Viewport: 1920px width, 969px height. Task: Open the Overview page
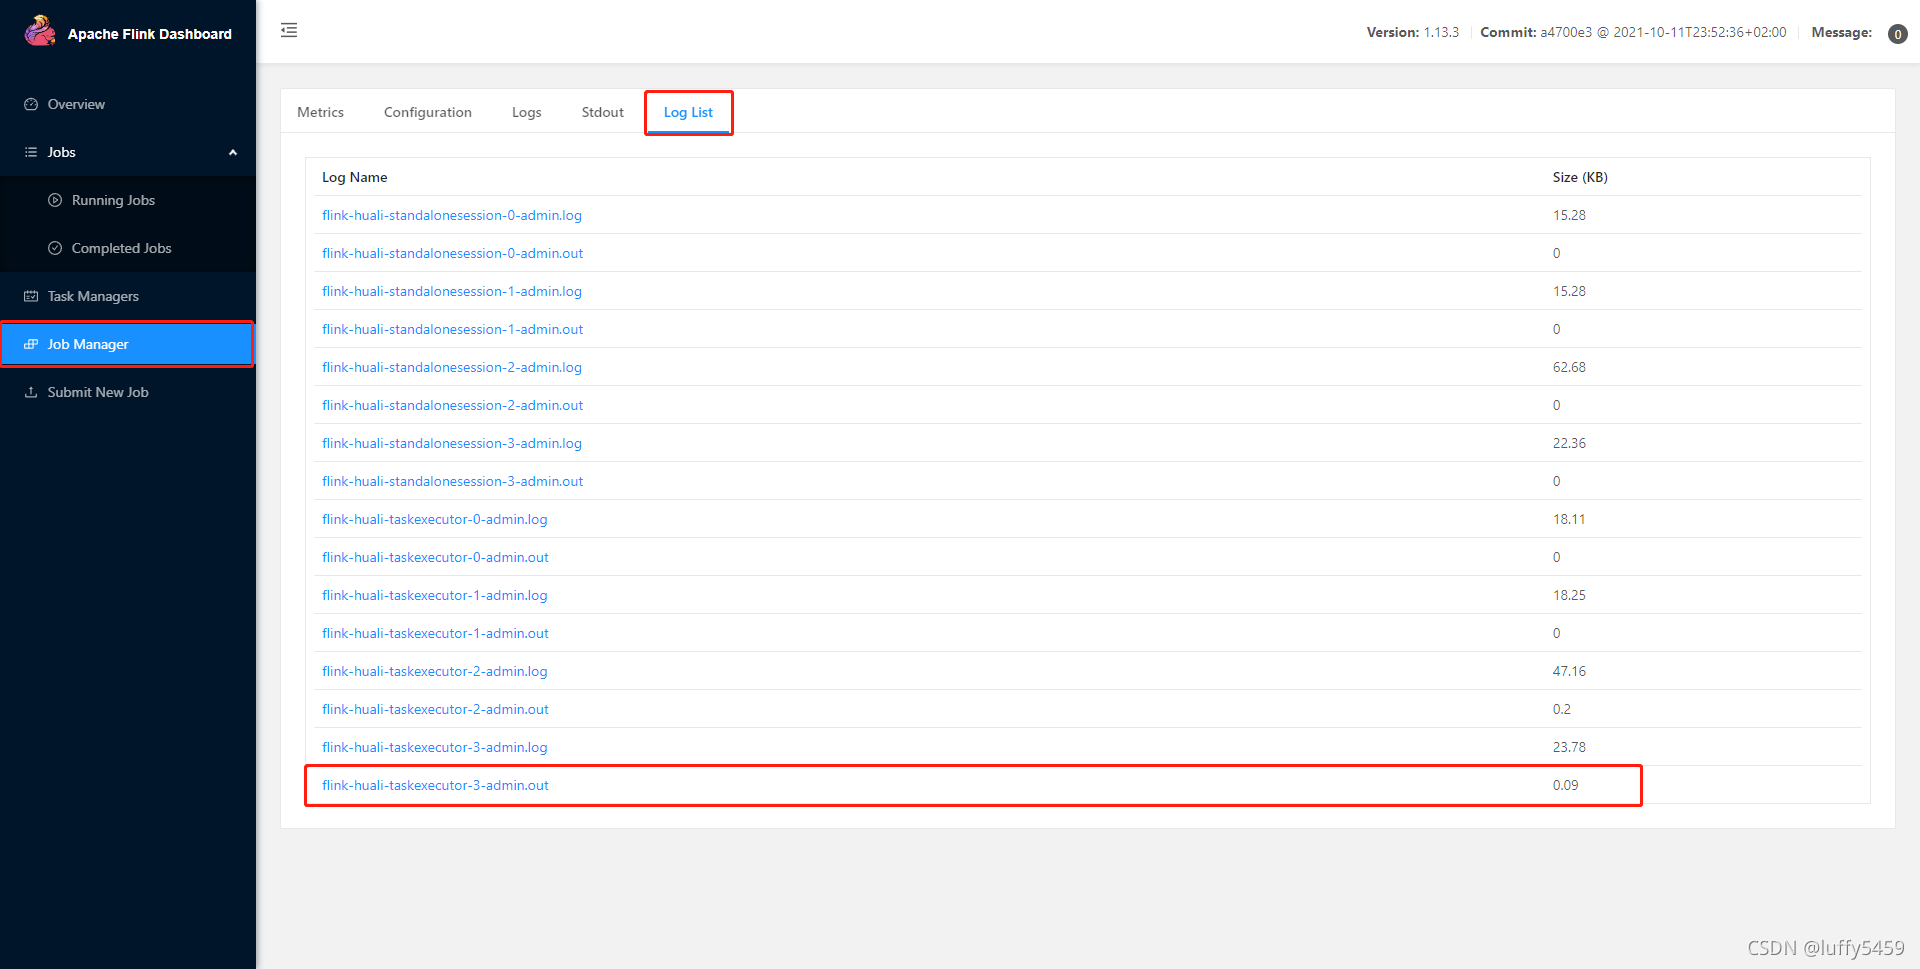(x=76, y=104)
